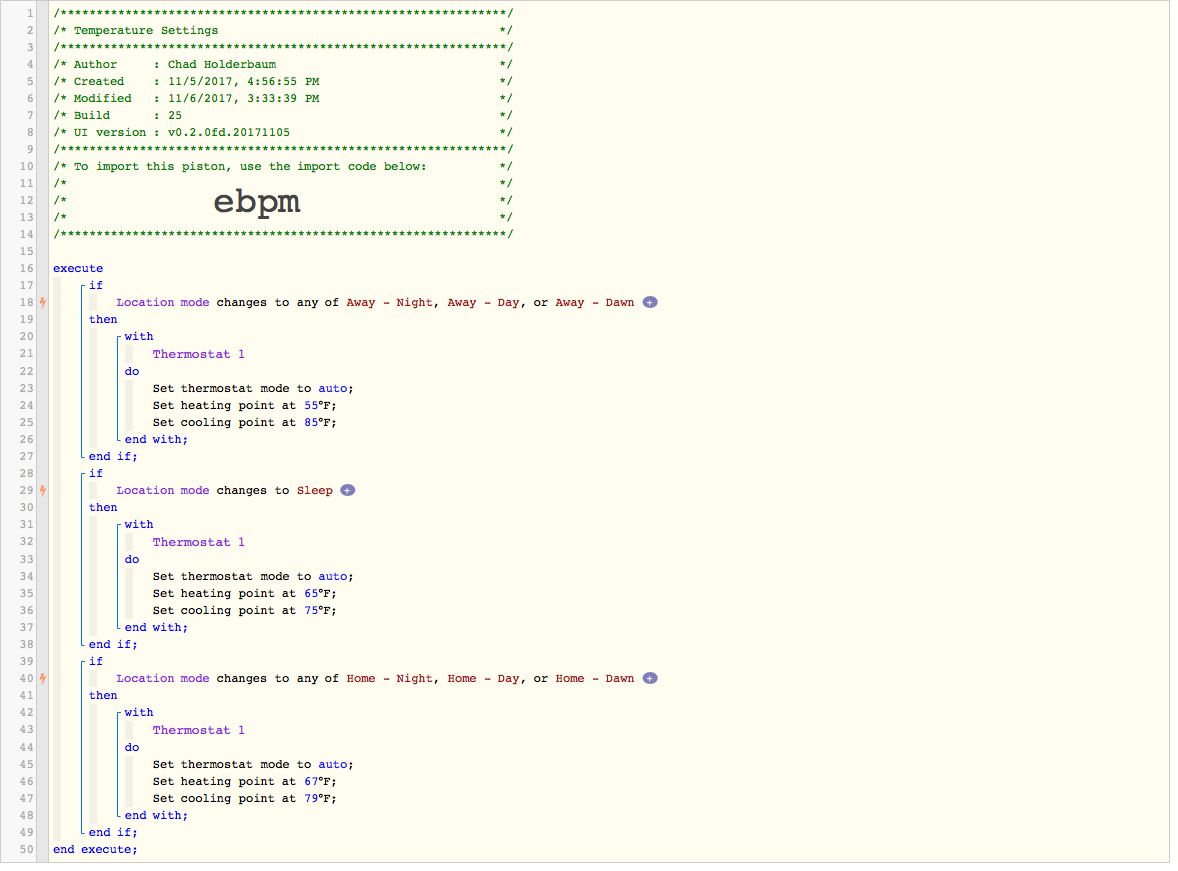Click 'Set thermostat mode to auto' on line 34
The image size is (1178, 871).
(253, 576)
